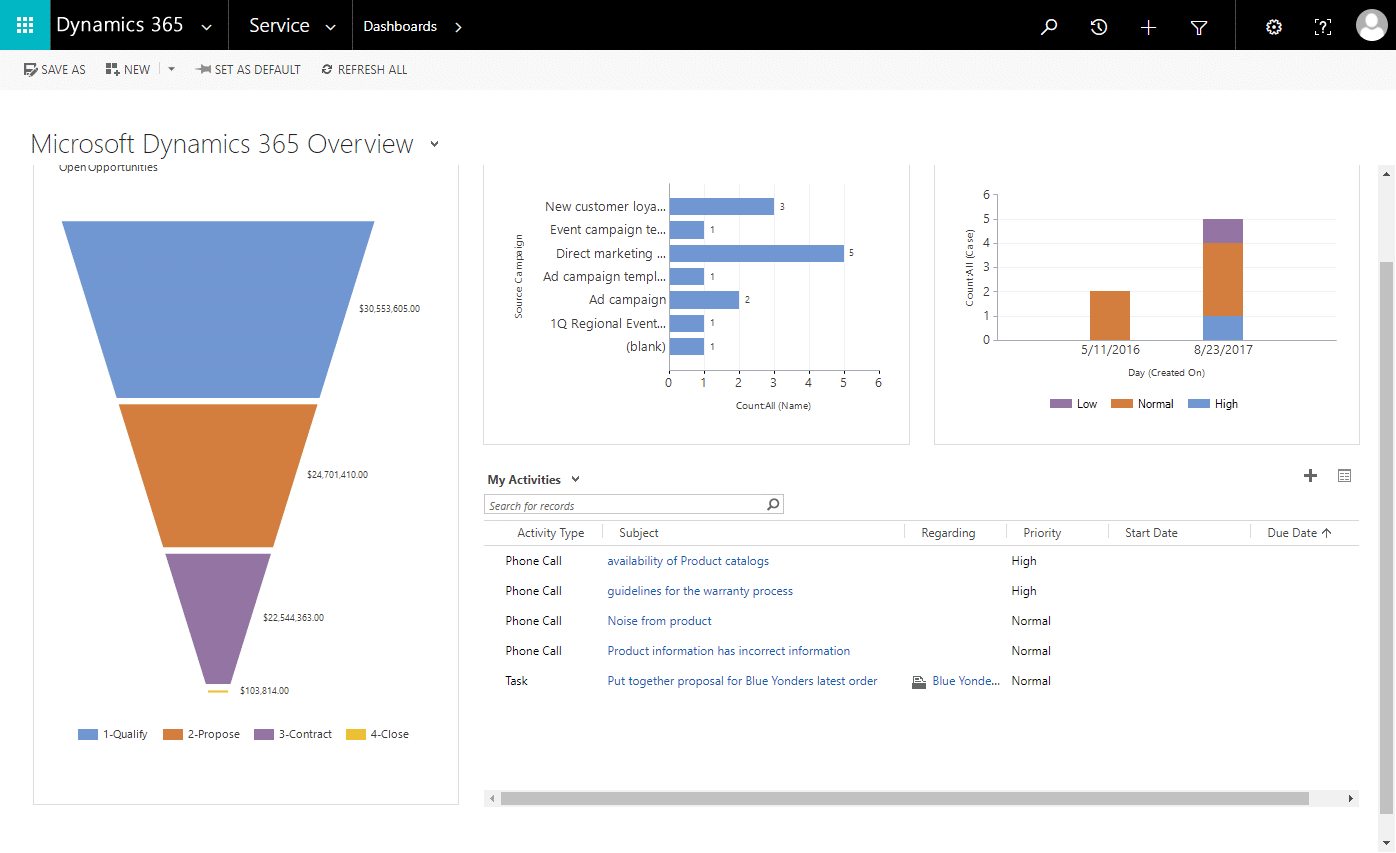Sort by Due Date column header
The height and width of the screenshot is (853, 1396).
tap(1299, 533)
